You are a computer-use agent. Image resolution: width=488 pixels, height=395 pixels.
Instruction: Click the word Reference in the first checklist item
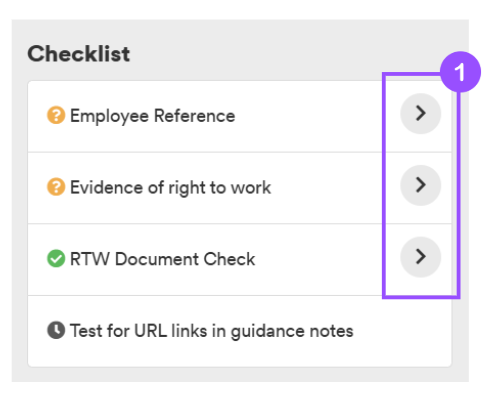click(194, 116)
